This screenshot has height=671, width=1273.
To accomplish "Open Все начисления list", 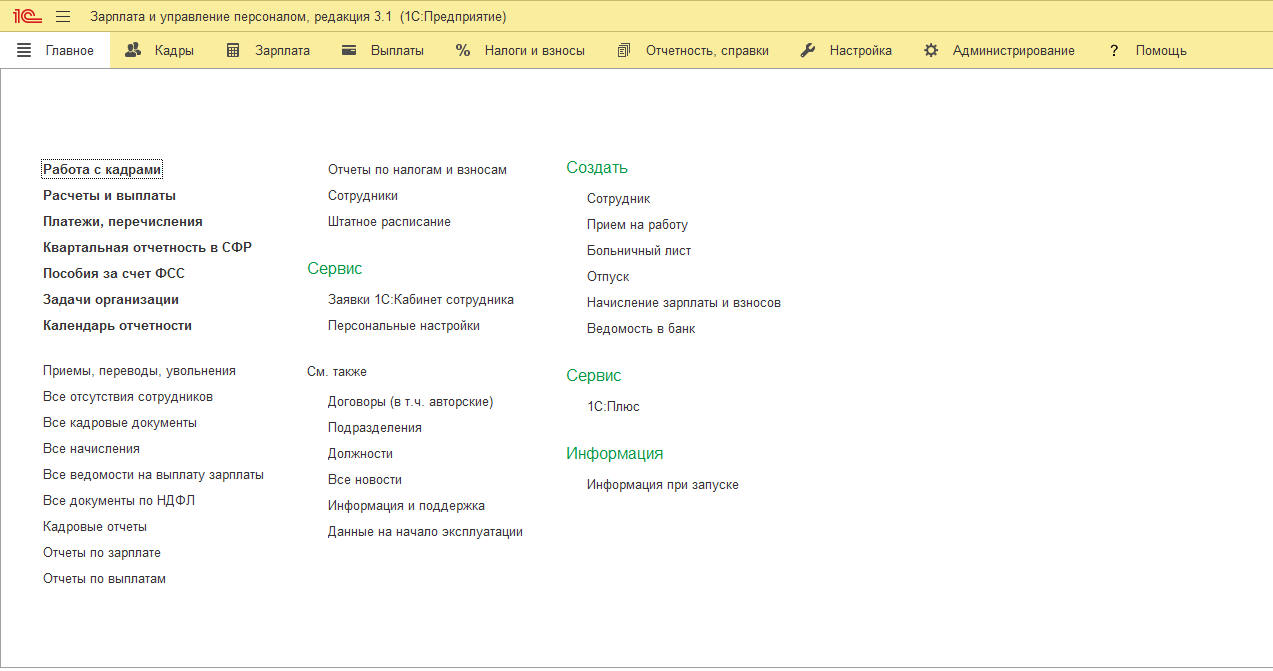I will [91, 449].
